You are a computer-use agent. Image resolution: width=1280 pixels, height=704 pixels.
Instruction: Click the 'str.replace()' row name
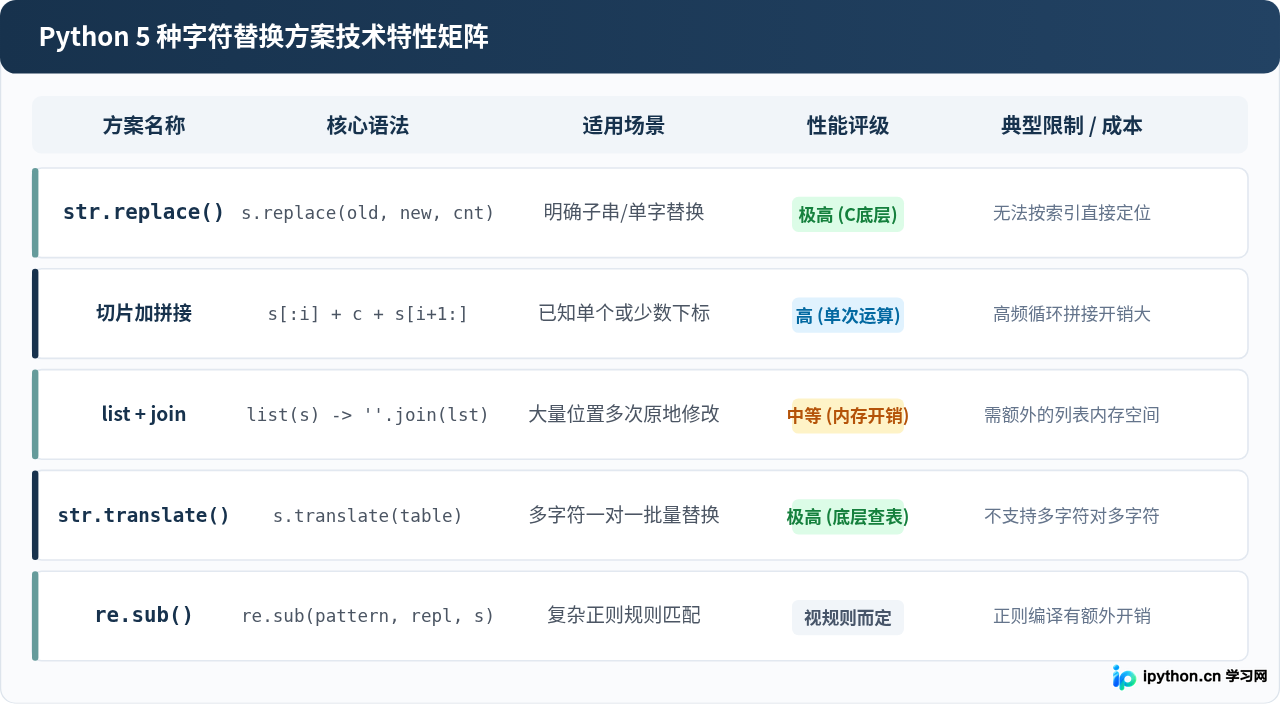144,212
